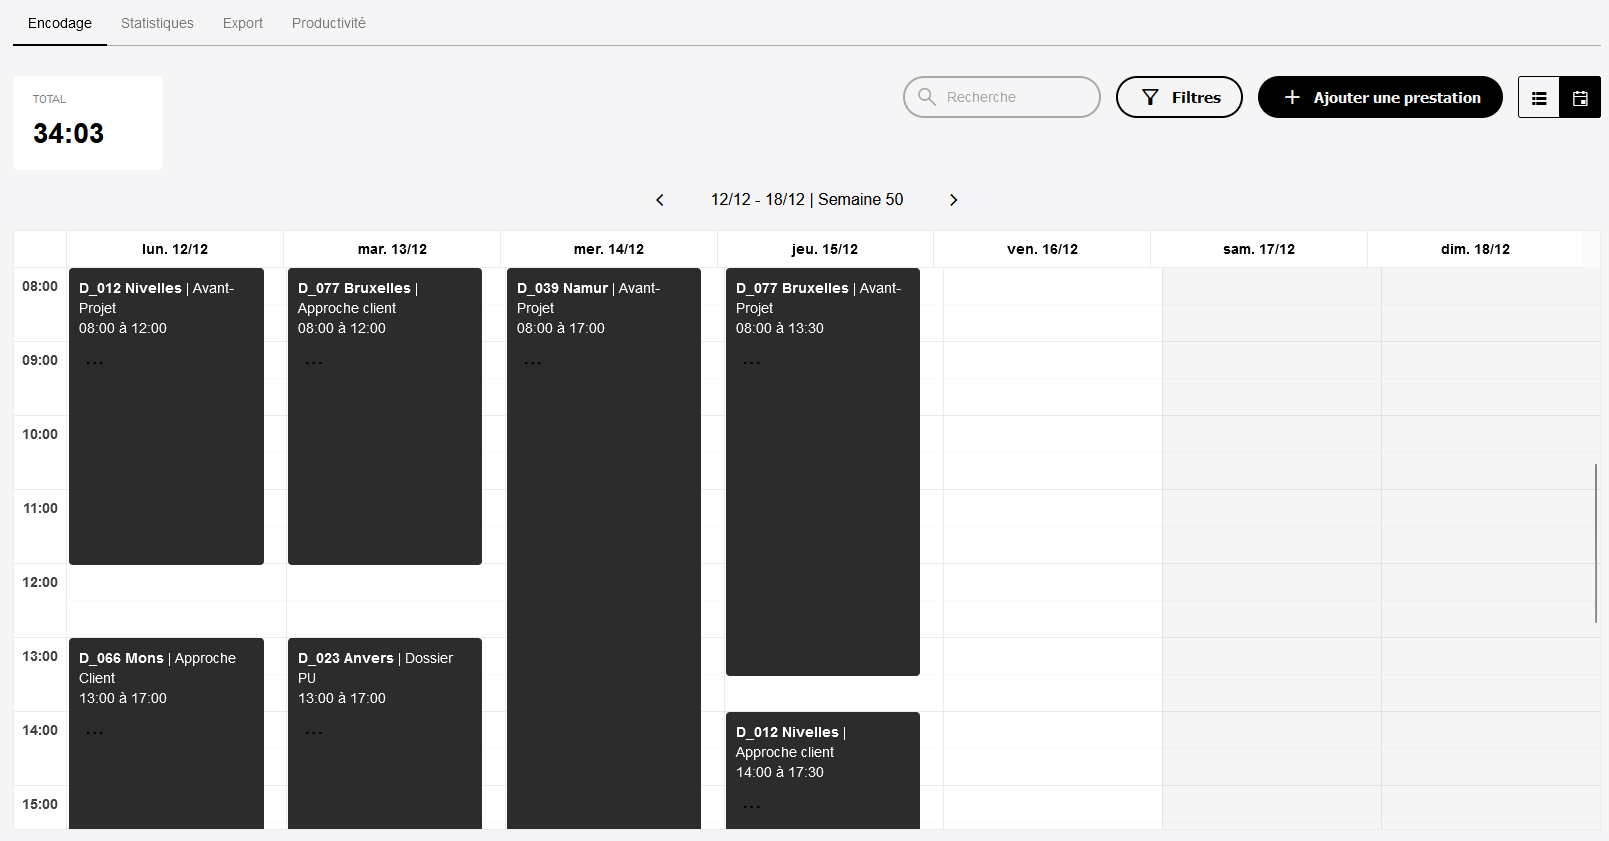Open options dots on D_039 Namur entry
The width and height of the screenshot is (1609, 841).
tap(533, 363)
